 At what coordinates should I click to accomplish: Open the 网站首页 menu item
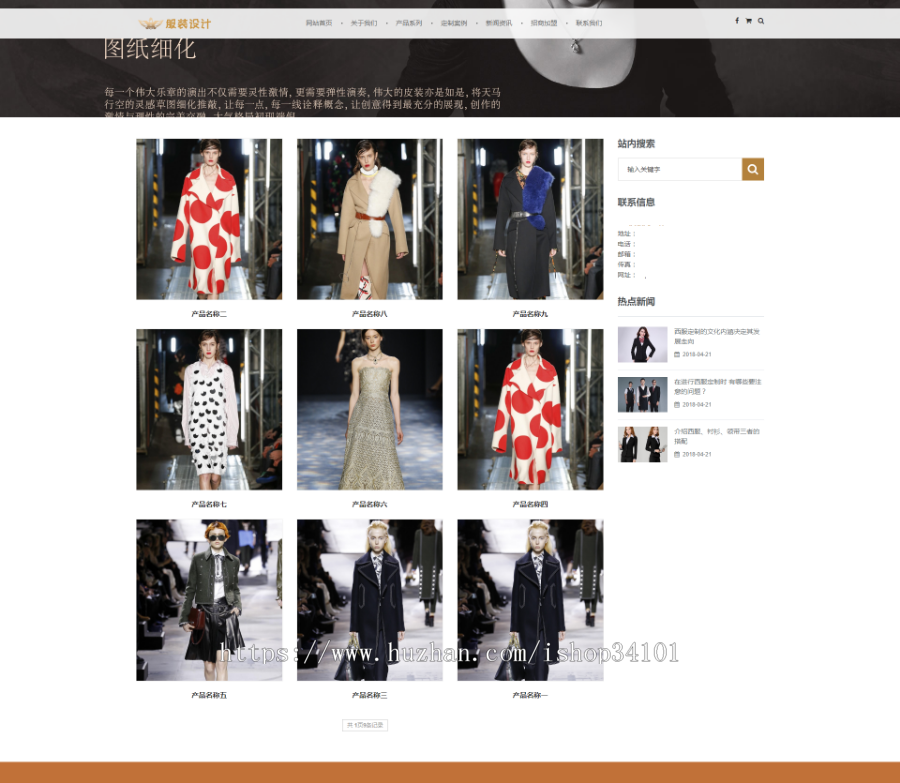[318, 21]
